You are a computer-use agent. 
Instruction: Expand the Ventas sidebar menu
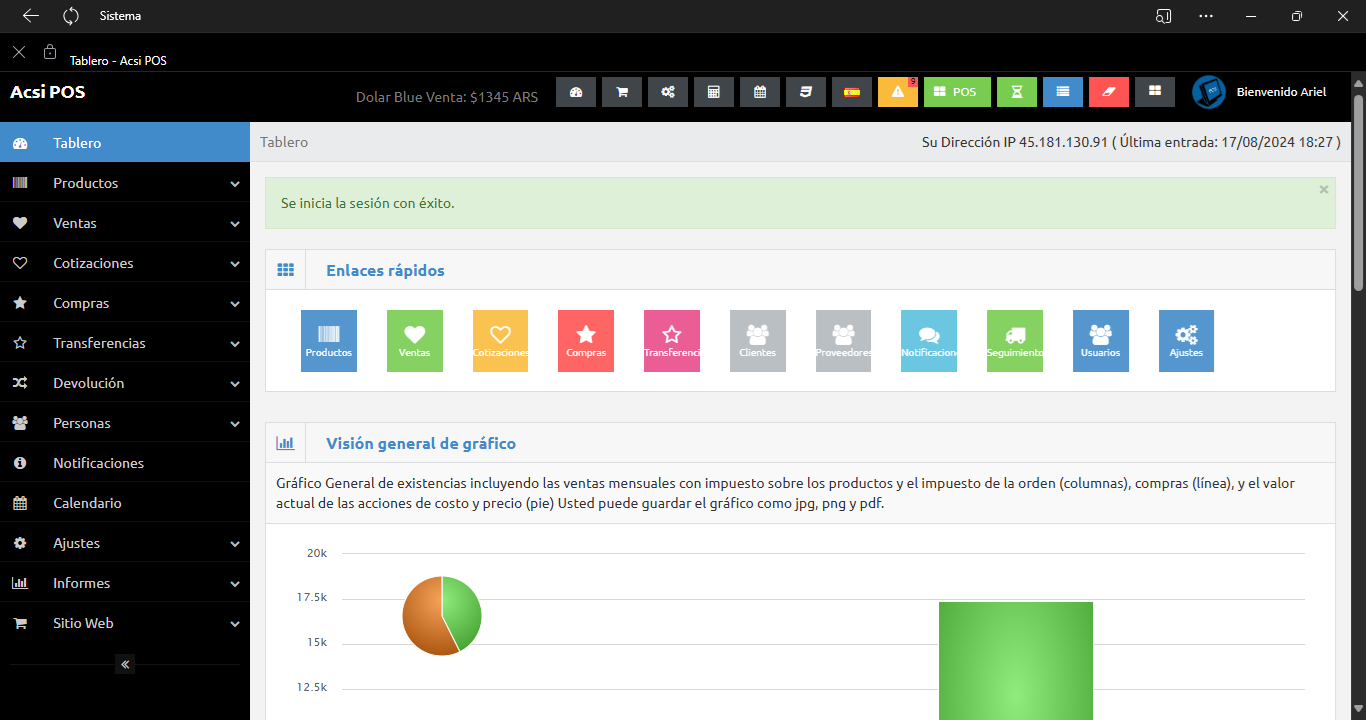click(x=124, y=223)
